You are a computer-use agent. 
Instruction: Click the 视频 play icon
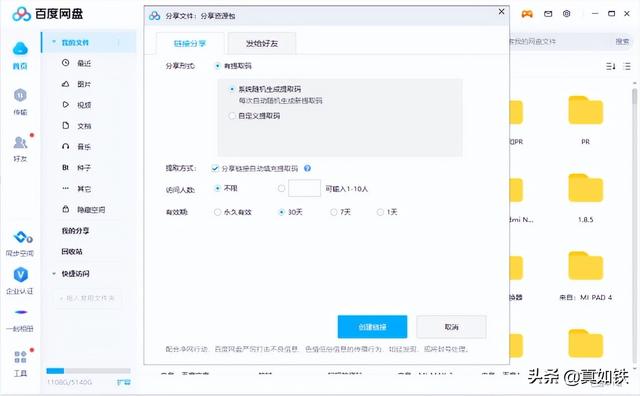(x=65, y=105)
